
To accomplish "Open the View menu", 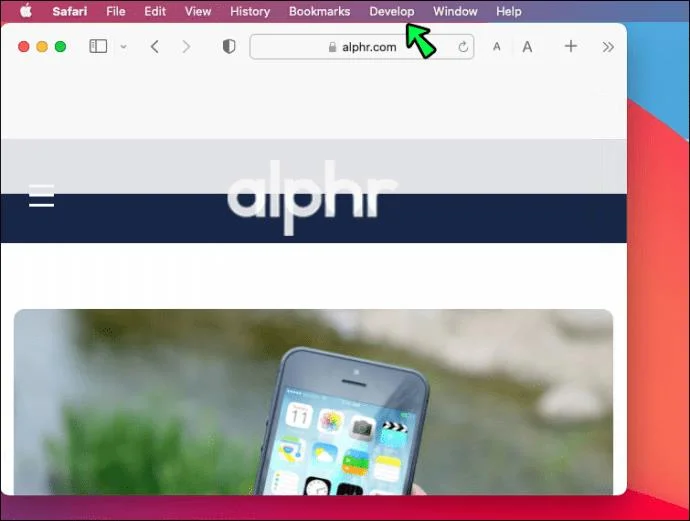I will [x=198, y=11].
